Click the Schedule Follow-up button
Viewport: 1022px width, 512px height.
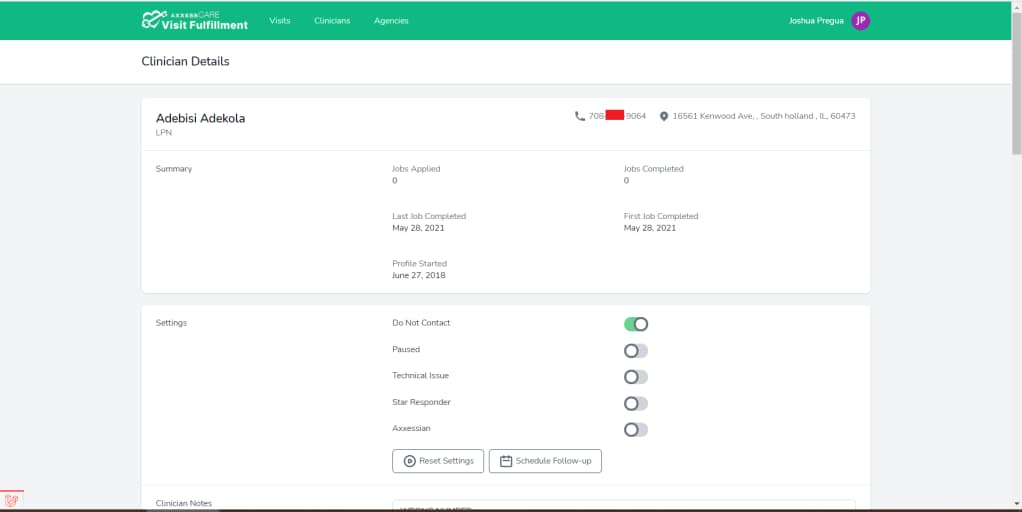tap(545, 461)
